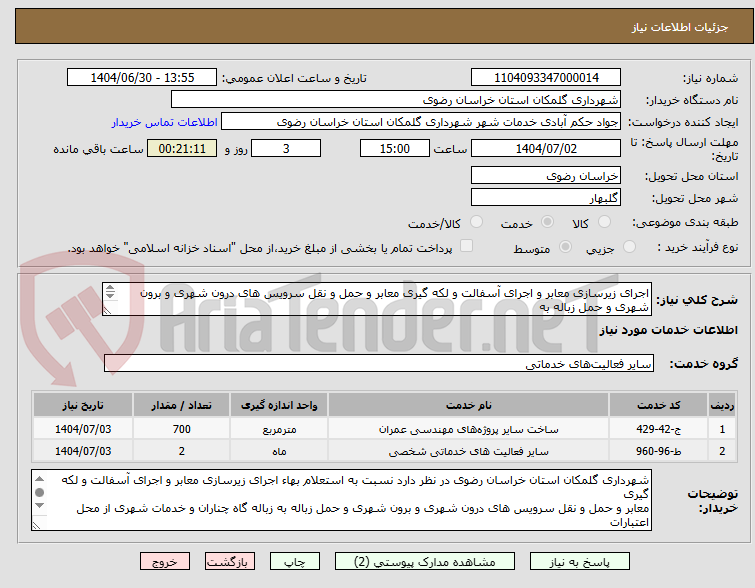
Task: Click the down arrow in buyer notes scrollbar
Action: pos(39,506)
